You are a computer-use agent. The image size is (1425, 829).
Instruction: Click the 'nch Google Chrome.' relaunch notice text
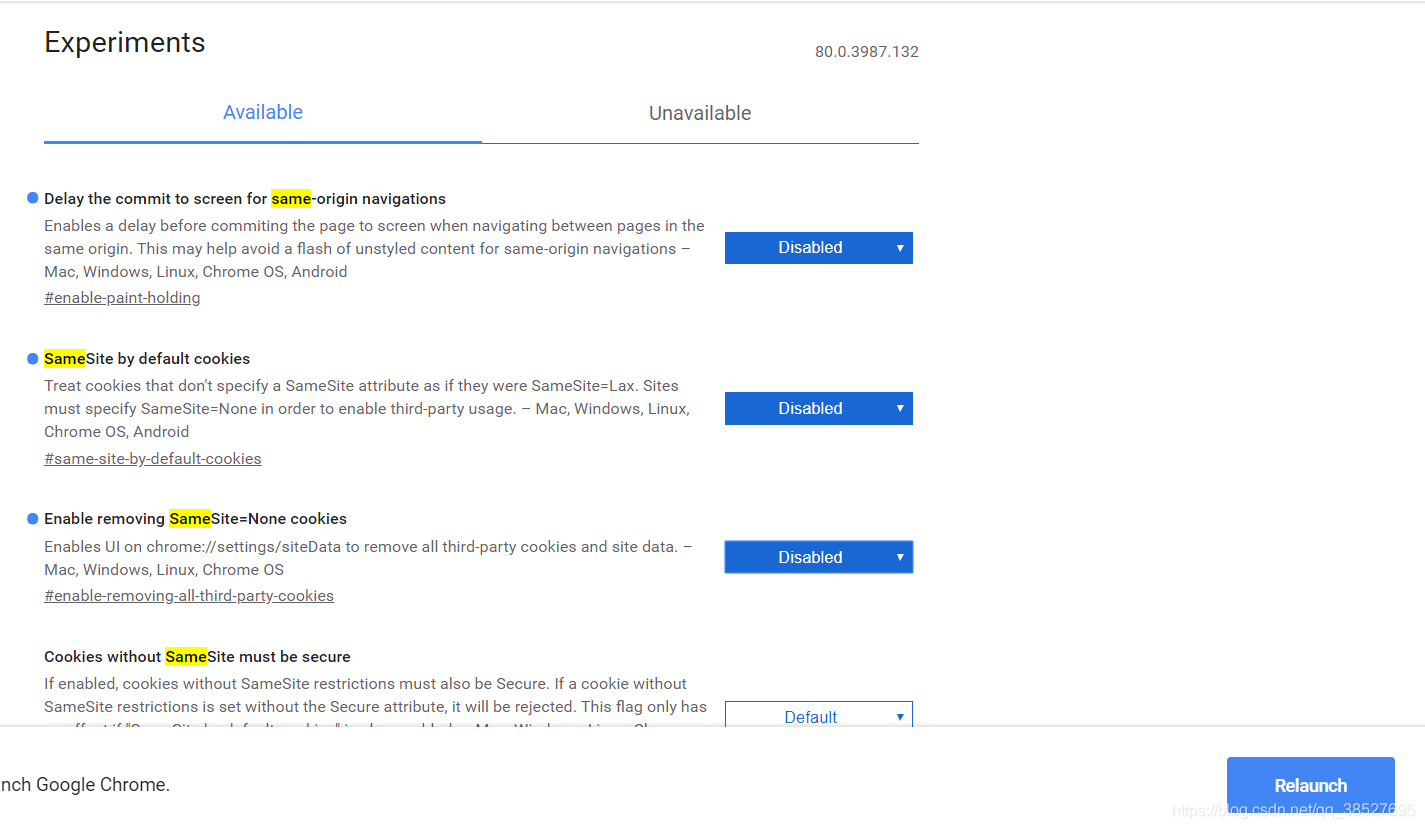point(85,785)
